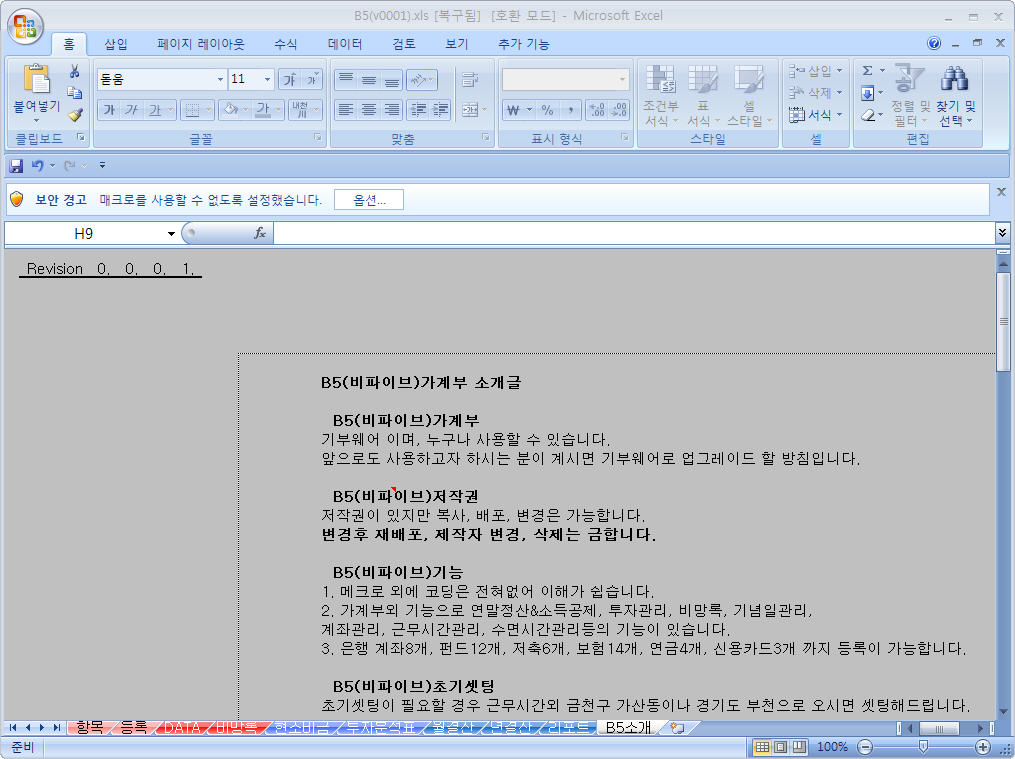Open the font name dropdown (돋움)

pyautogui.click(x=220, y=80)
